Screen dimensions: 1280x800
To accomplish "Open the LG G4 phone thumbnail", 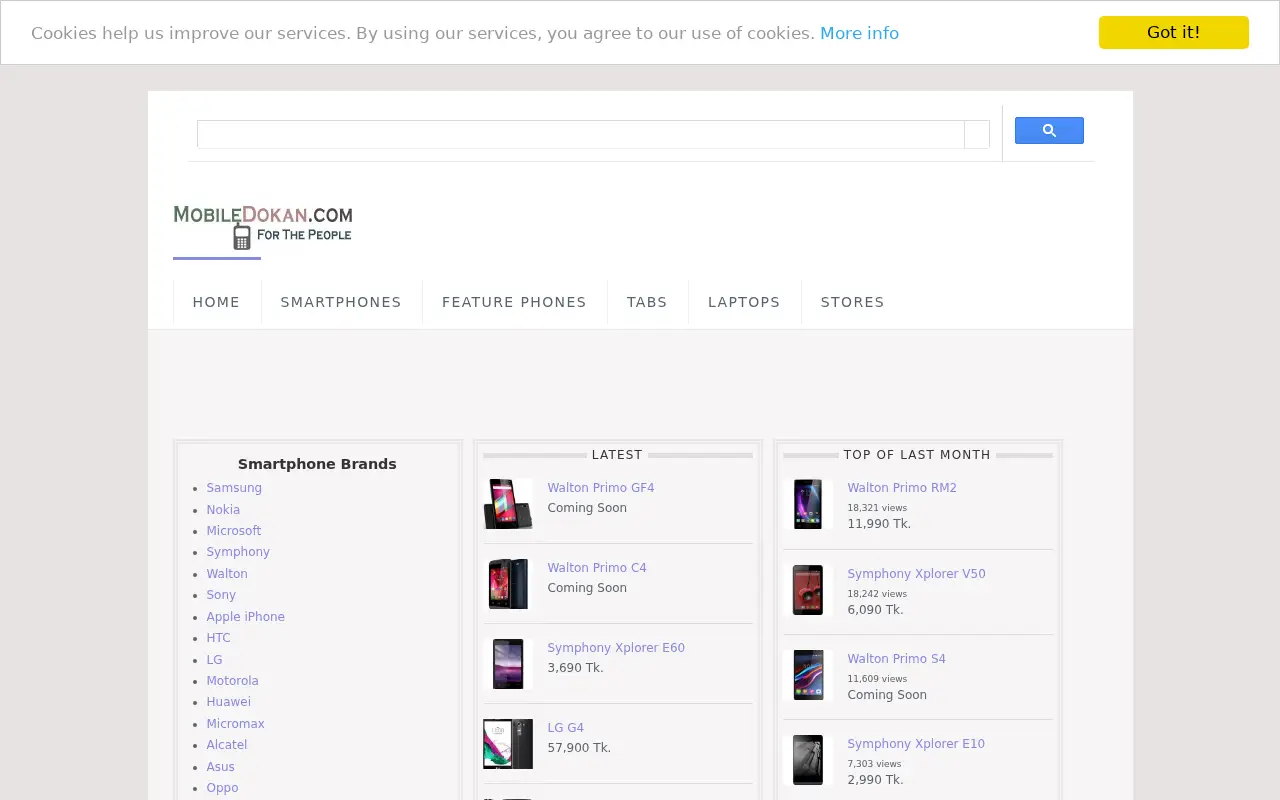I will 508,744.
